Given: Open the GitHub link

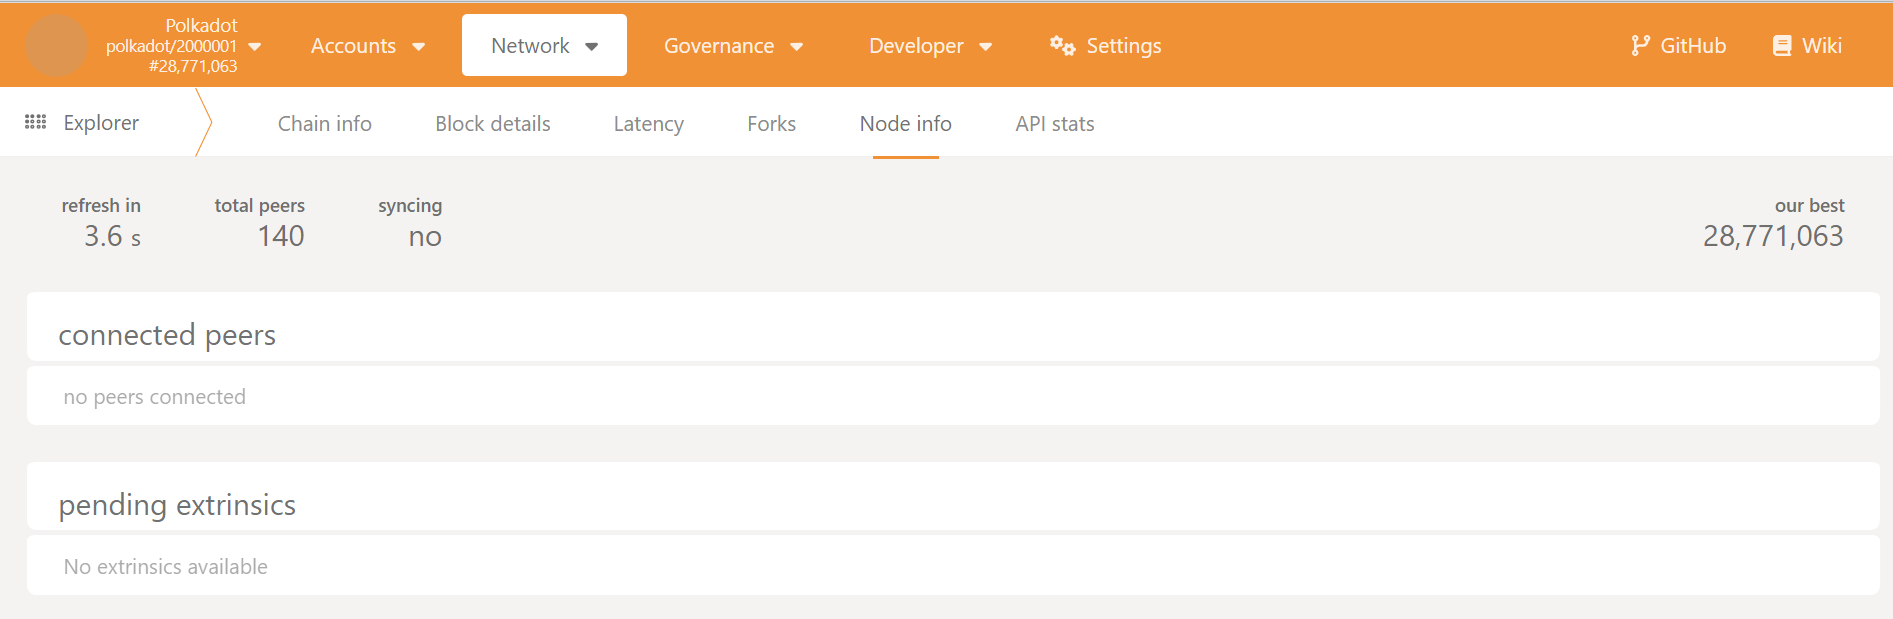Looking at the screenshot, I should 1692,46.
